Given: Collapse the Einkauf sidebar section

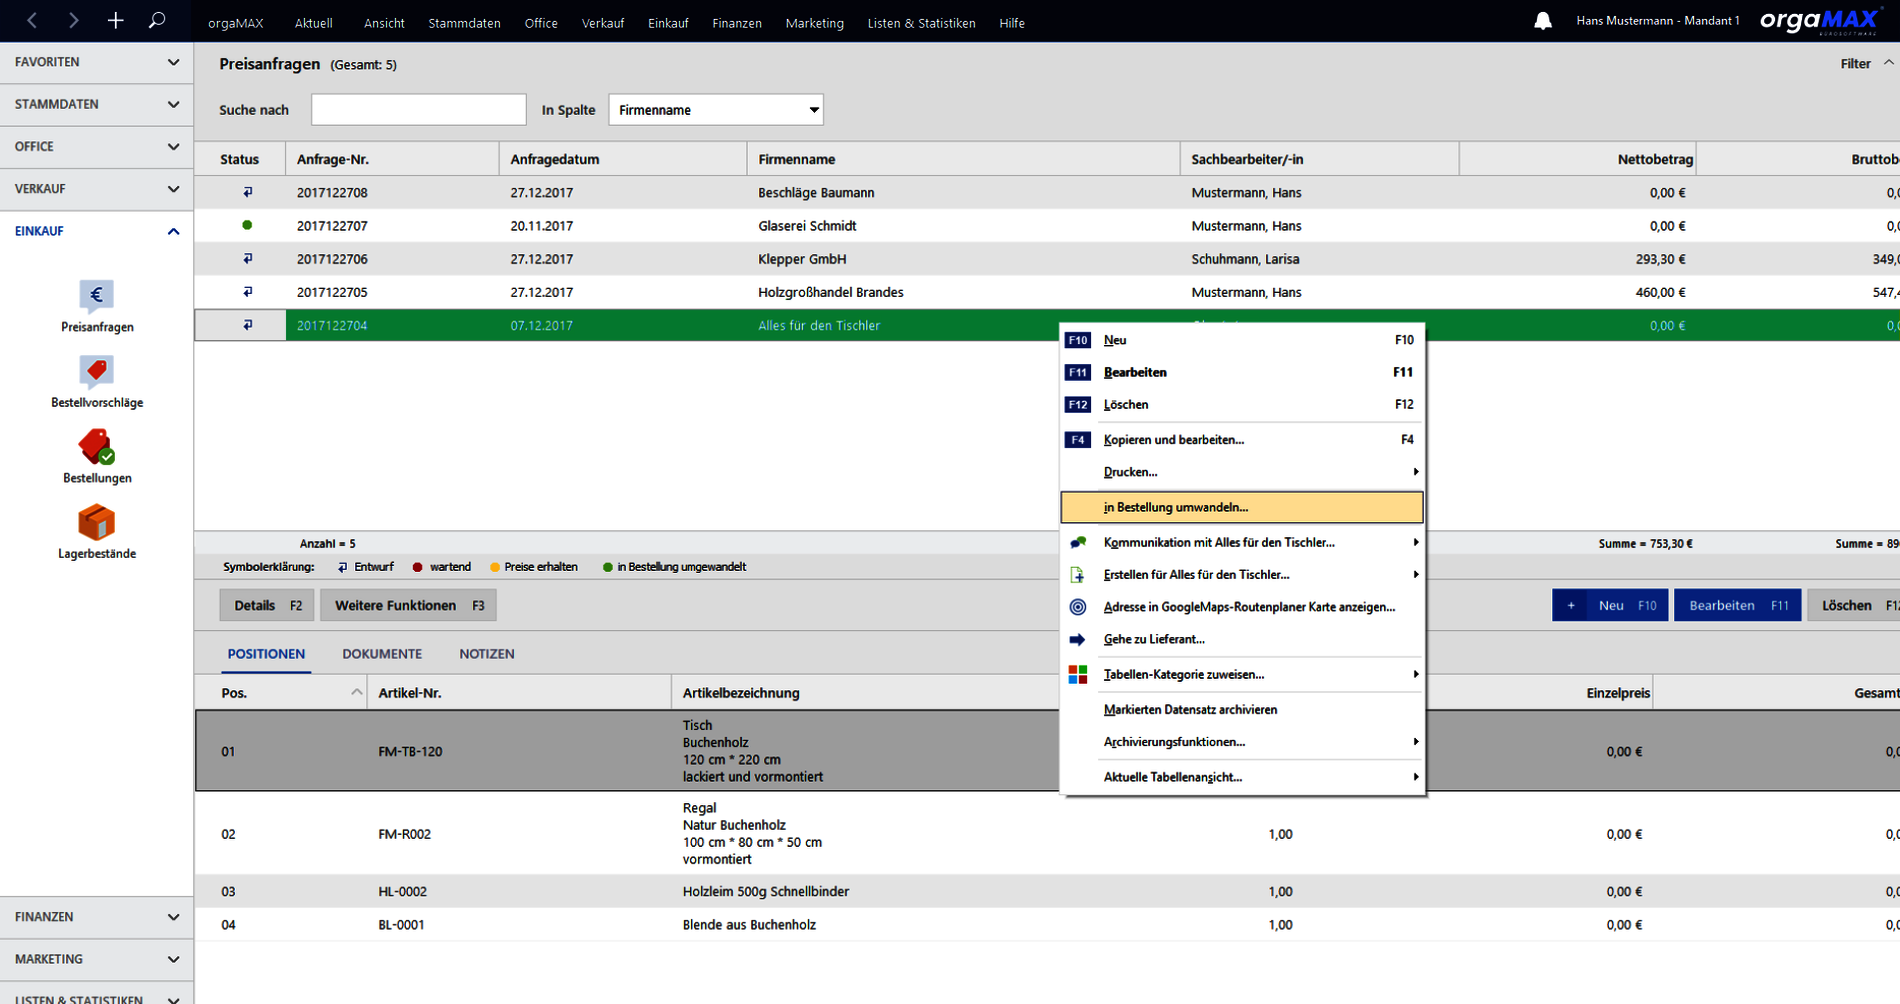Looking at the screenshot, I should pyautogui.click(x=96, y=231).
